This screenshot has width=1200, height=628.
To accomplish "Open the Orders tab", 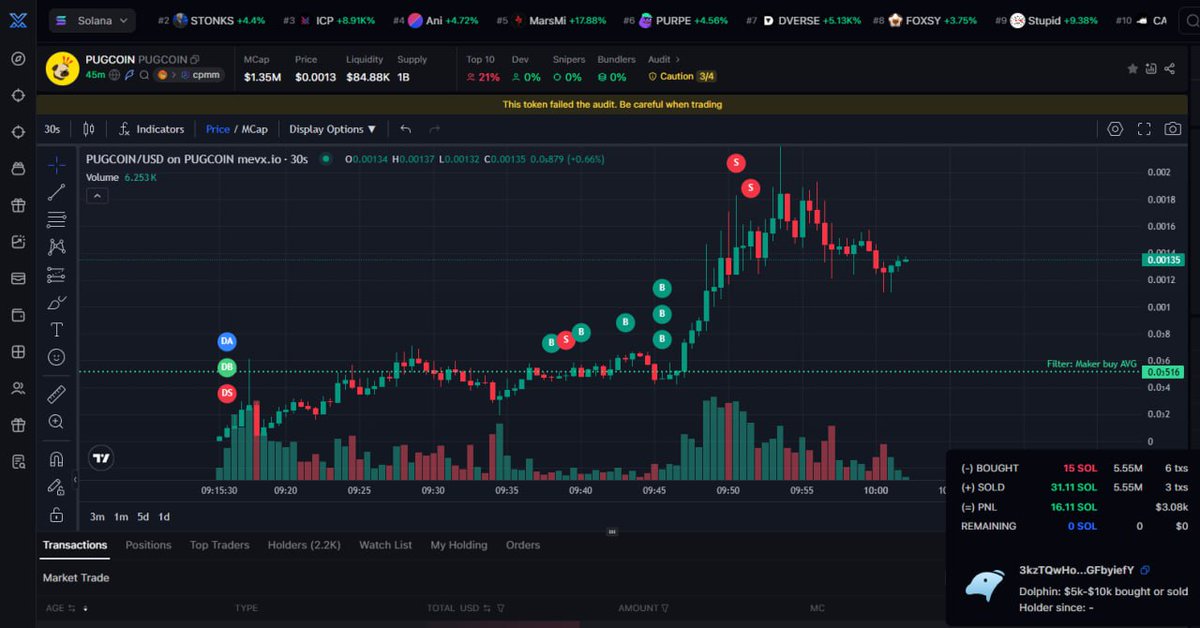I will [x=523, y=545].
